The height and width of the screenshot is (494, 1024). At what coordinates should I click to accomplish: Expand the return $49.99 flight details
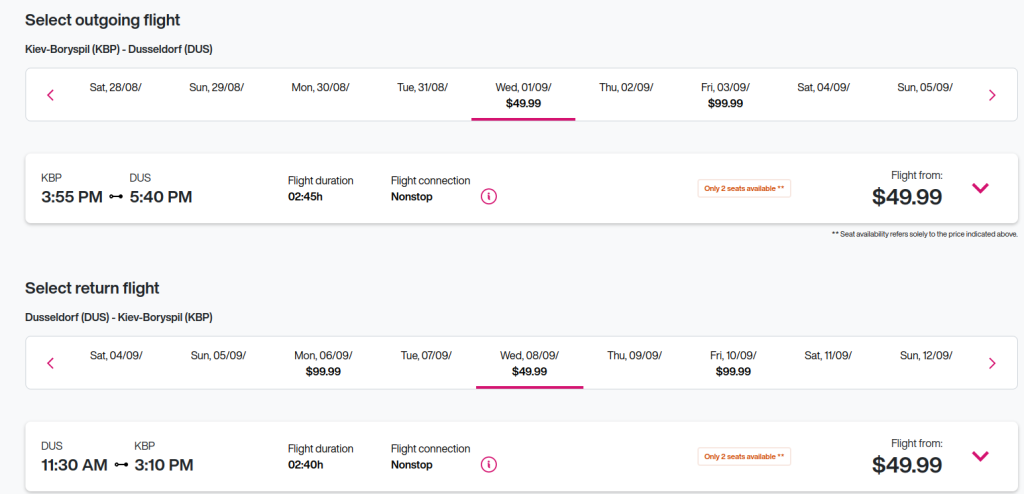pyautogui.click(x=980, y=456)
